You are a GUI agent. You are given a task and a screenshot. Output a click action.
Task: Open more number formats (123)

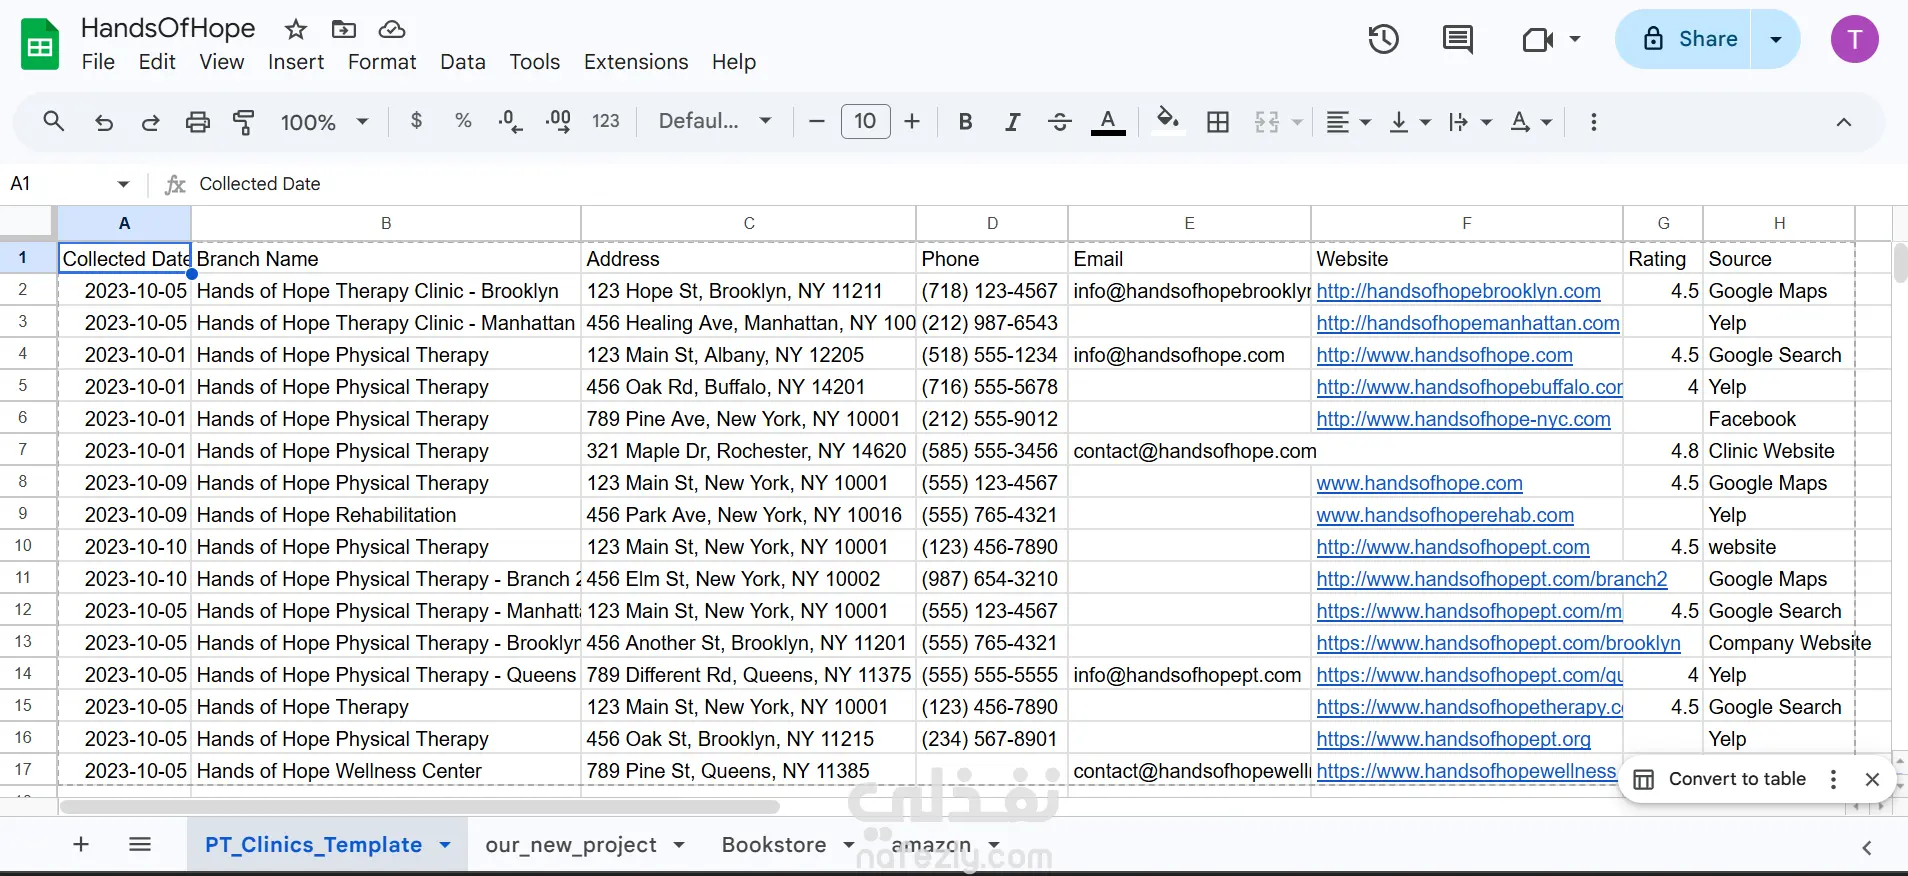click(x=606, y=121)
